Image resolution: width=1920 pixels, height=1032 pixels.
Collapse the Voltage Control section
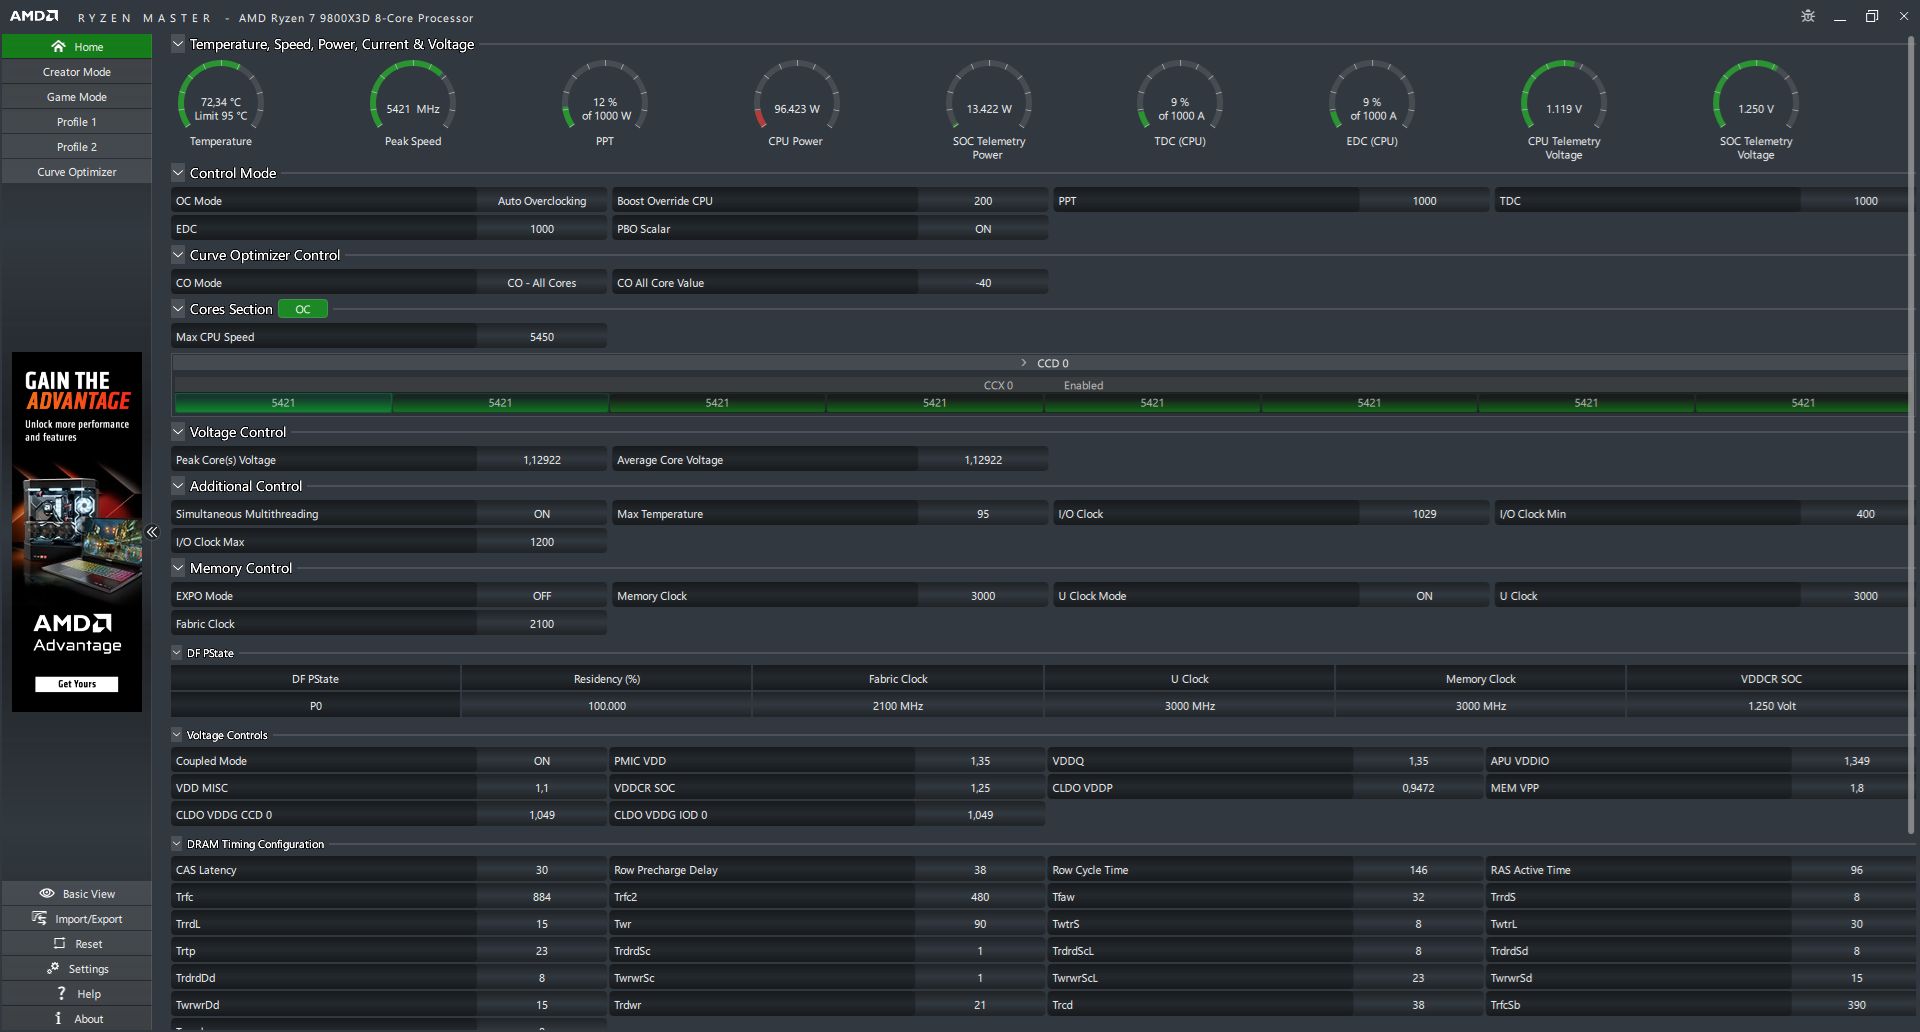[178, 431]
